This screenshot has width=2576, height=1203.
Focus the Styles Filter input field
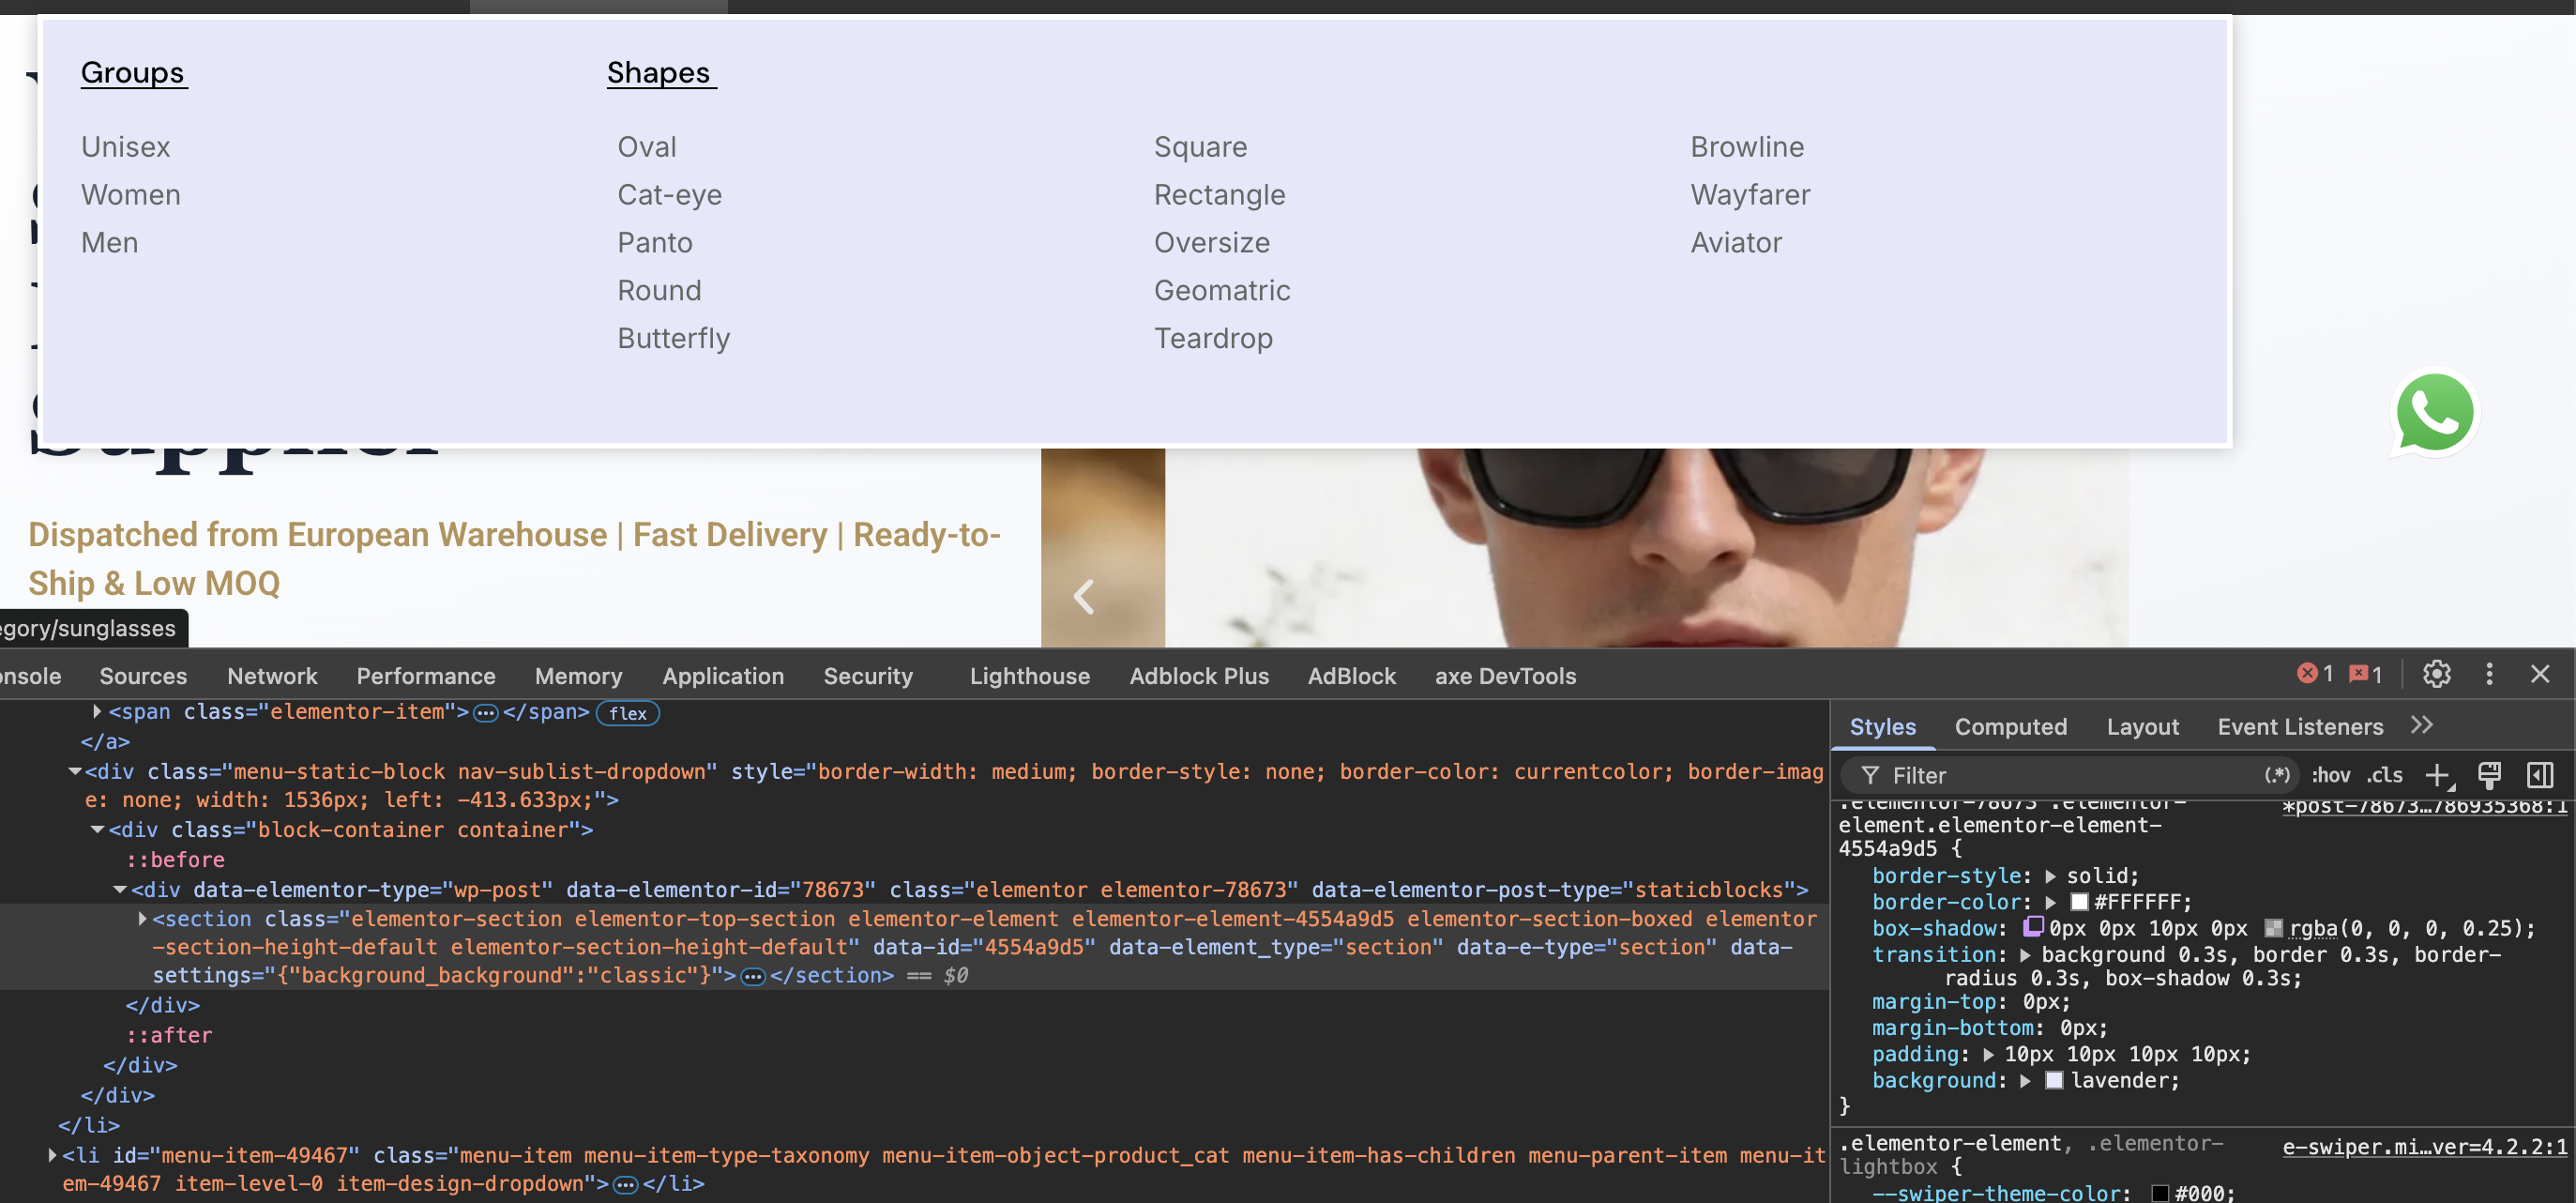(x=2070, y=775)
